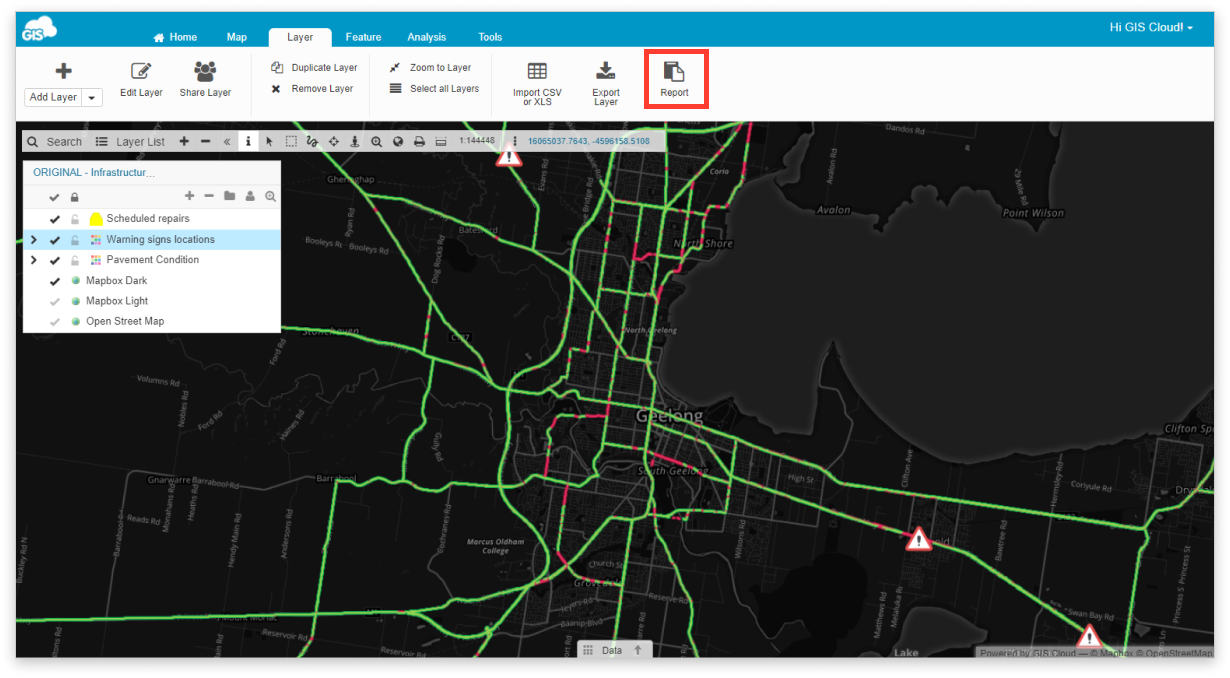Expand the Pavement Condition layer

[x=33, y=259]
